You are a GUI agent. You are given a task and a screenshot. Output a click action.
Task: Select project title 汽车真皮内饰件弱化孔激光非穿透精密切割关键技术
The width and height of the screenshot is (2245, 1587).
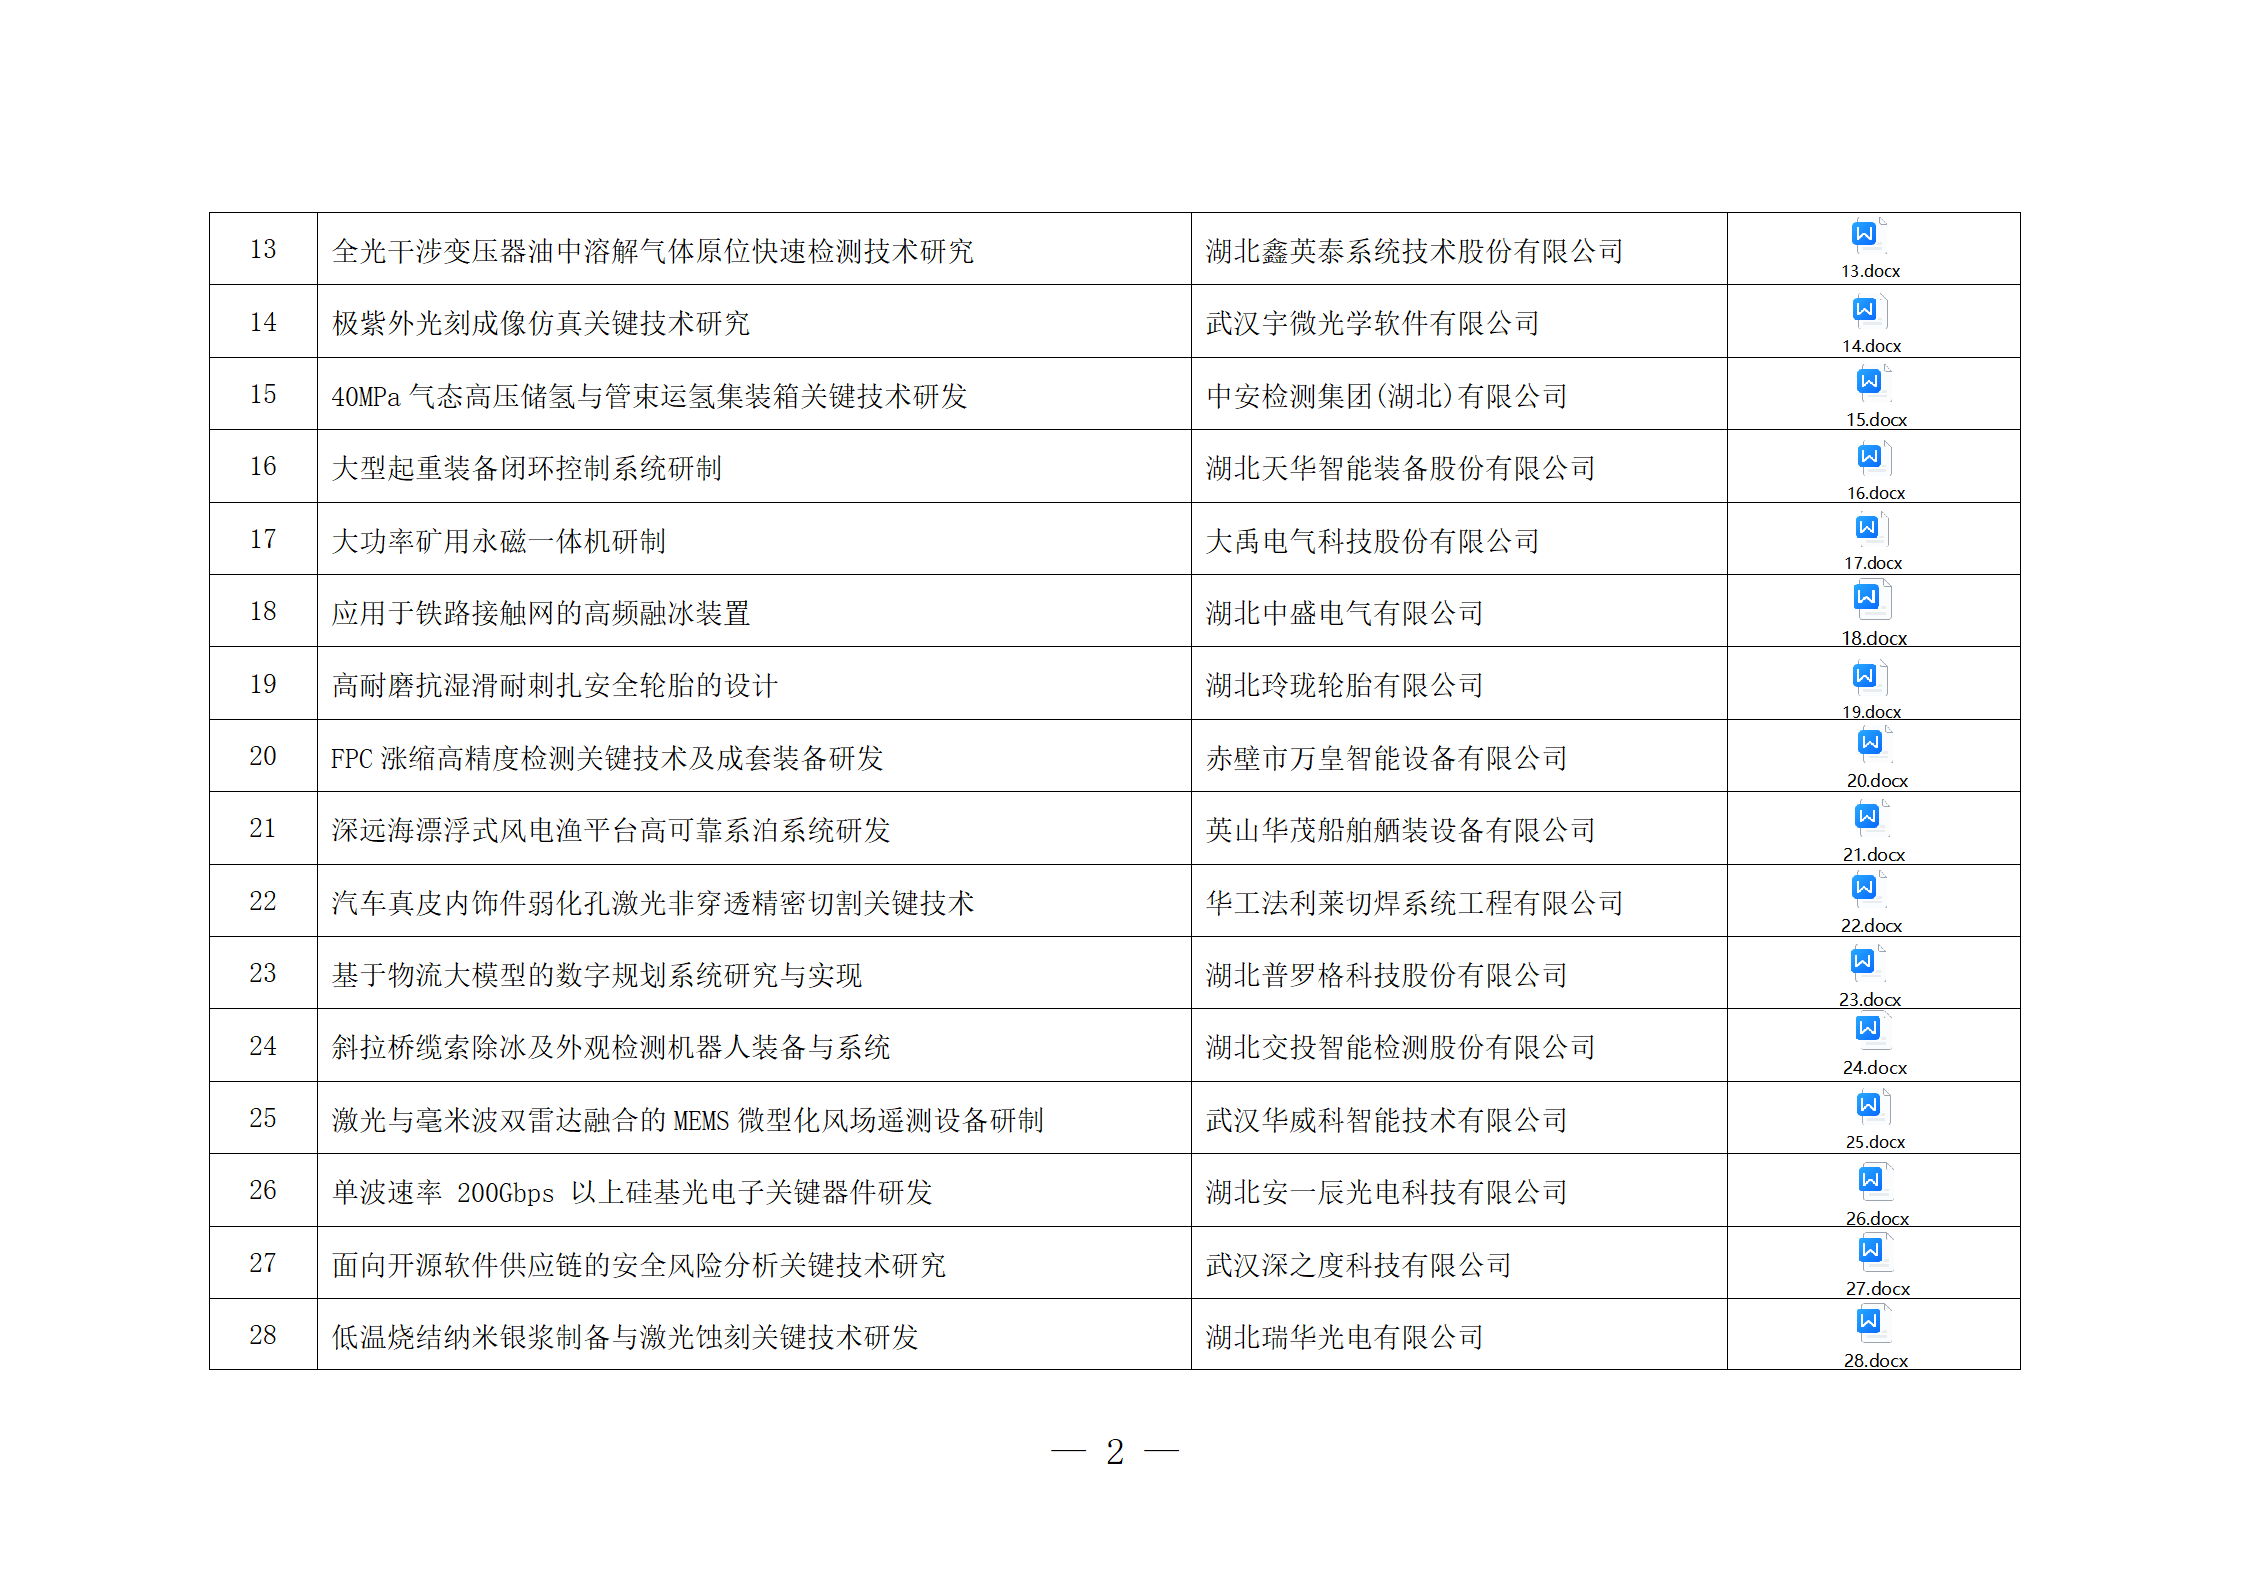652,903
